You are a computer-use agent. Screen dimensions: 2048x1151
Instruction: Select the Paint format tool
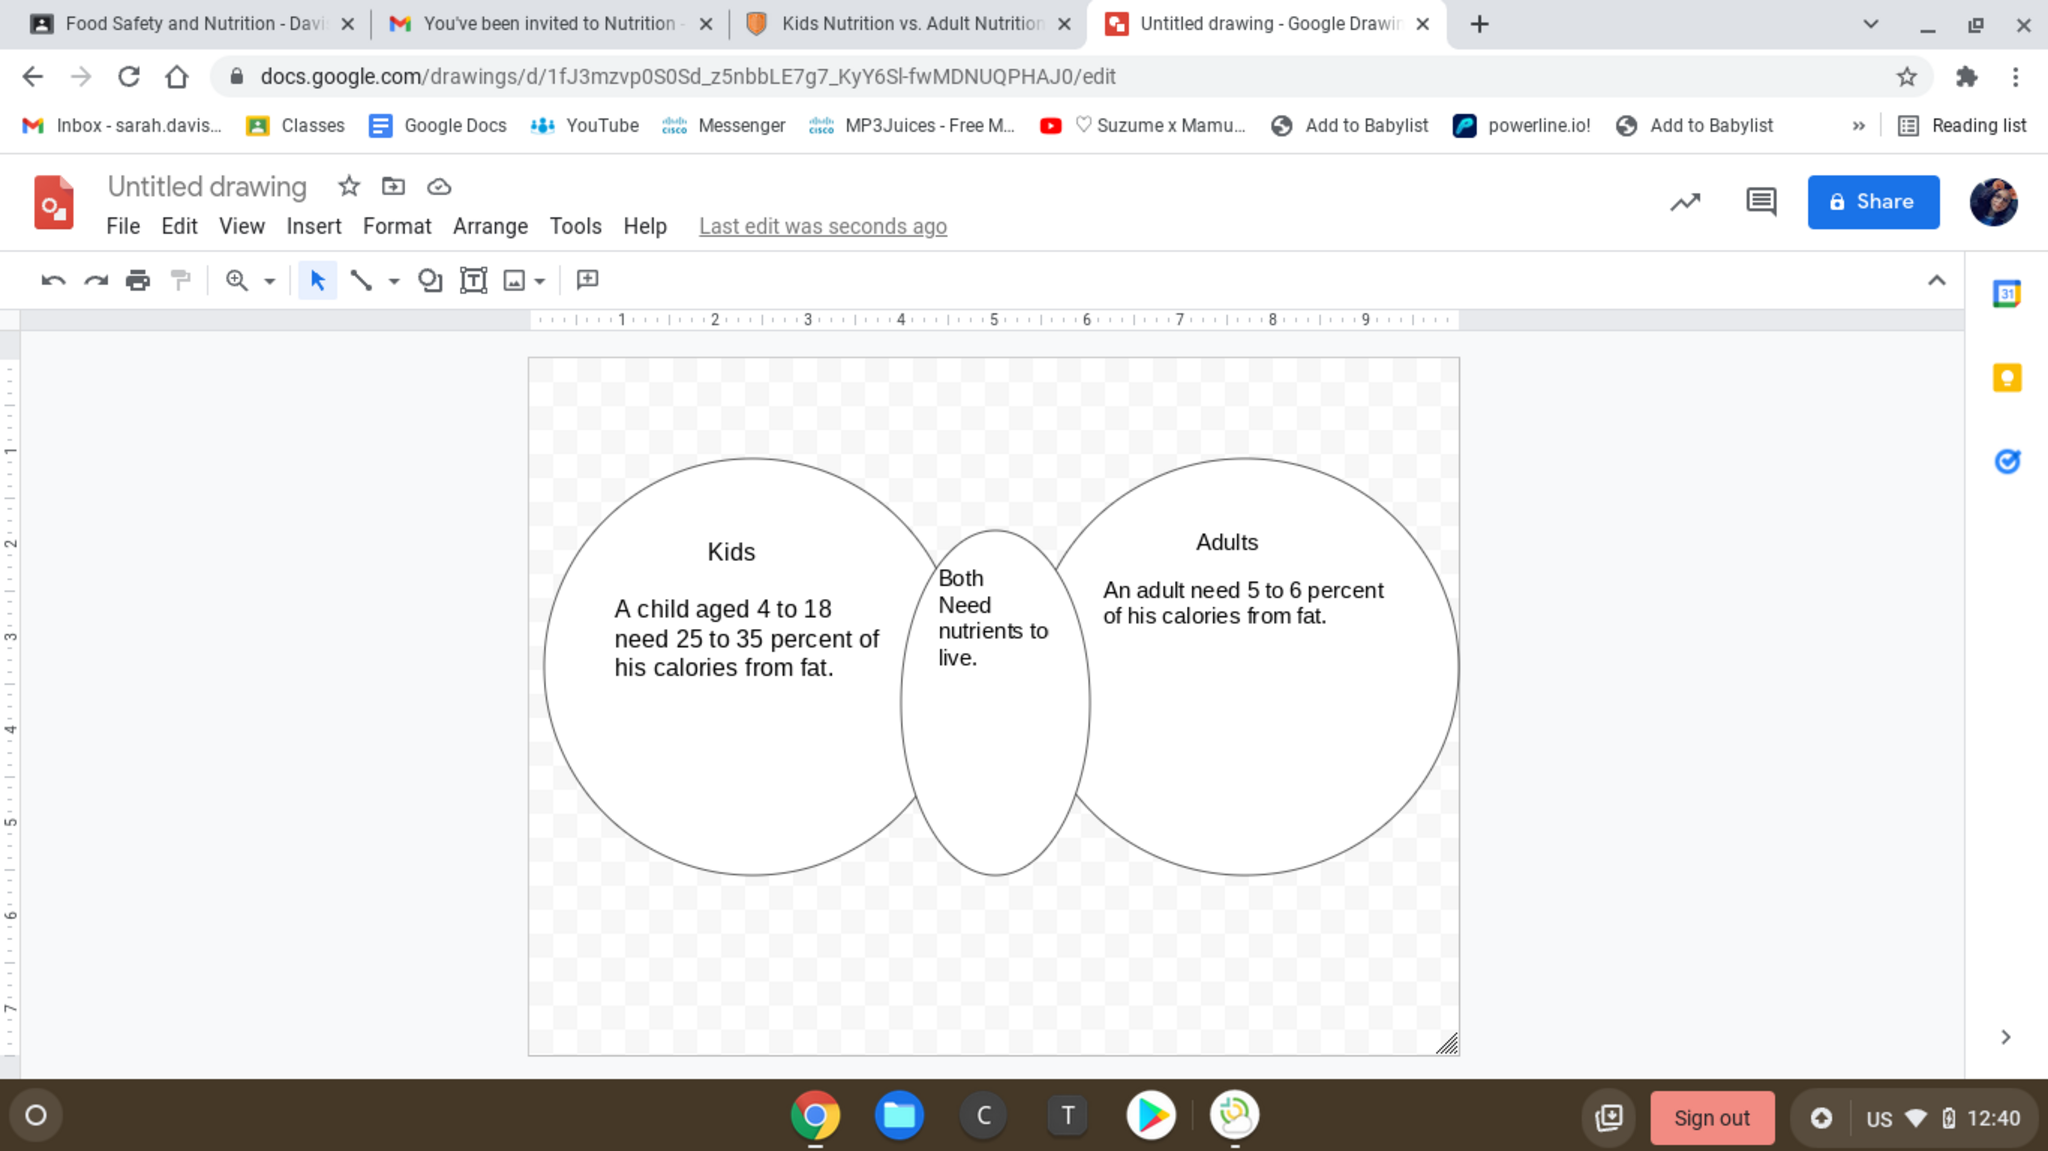[x=180, y=281]
